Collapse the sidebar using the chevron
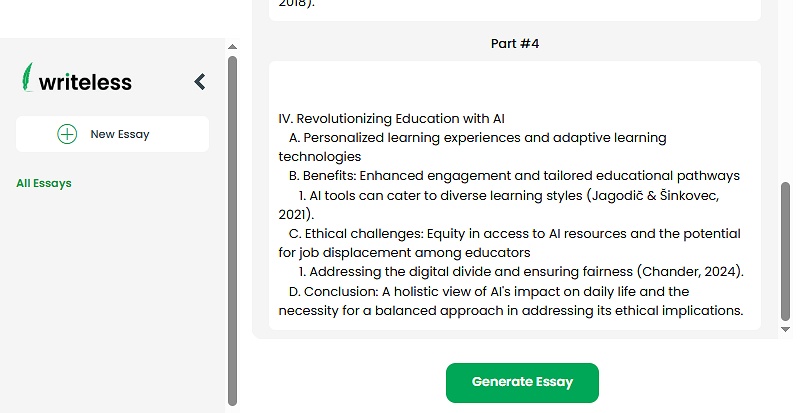 point(200,82)
